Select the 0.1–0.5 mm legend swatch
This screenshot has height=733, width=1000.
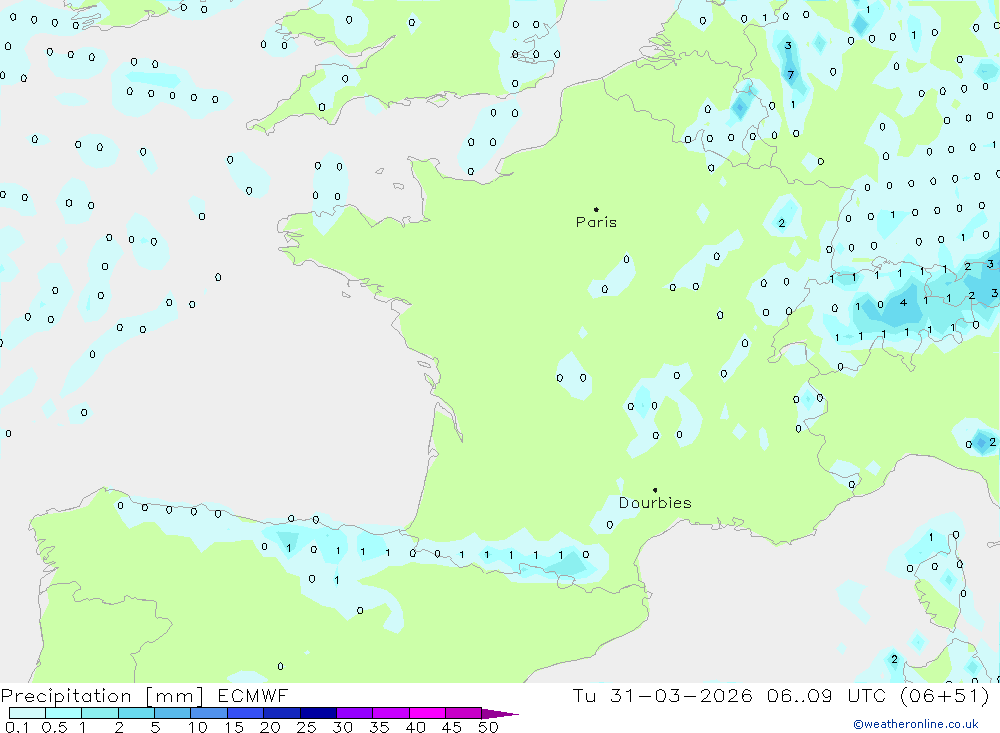pos(27,713)
